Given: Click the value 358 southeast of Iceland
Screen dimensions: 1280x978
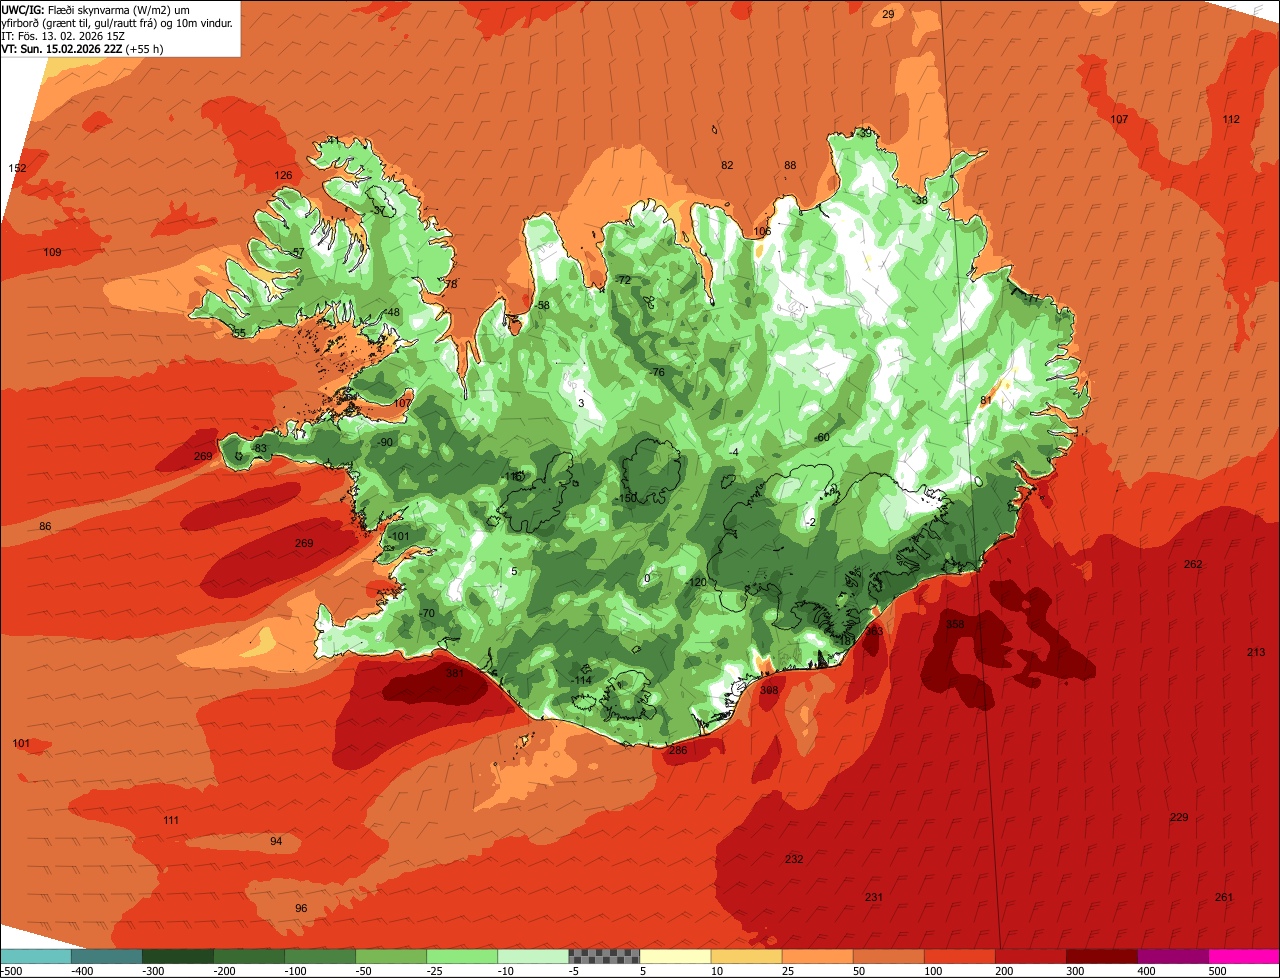Looking at the screenshot, I should point(956,624).
